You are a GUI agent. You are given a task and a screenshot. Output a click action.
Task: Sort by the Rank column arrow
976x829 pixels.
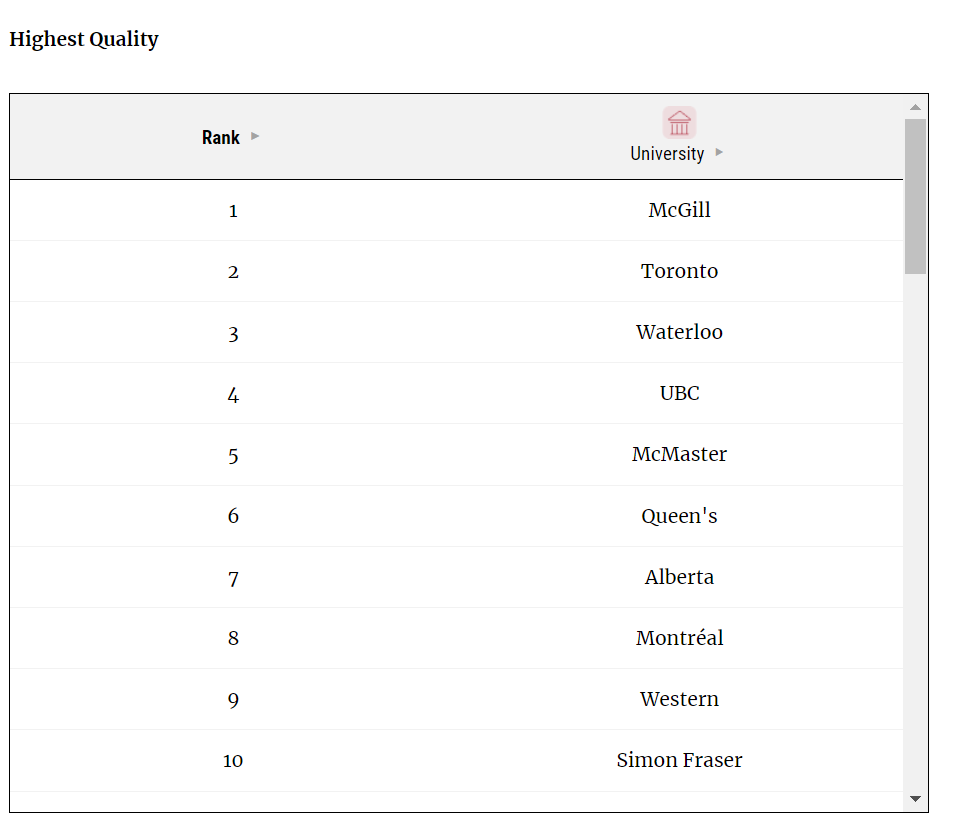(255, 136)
